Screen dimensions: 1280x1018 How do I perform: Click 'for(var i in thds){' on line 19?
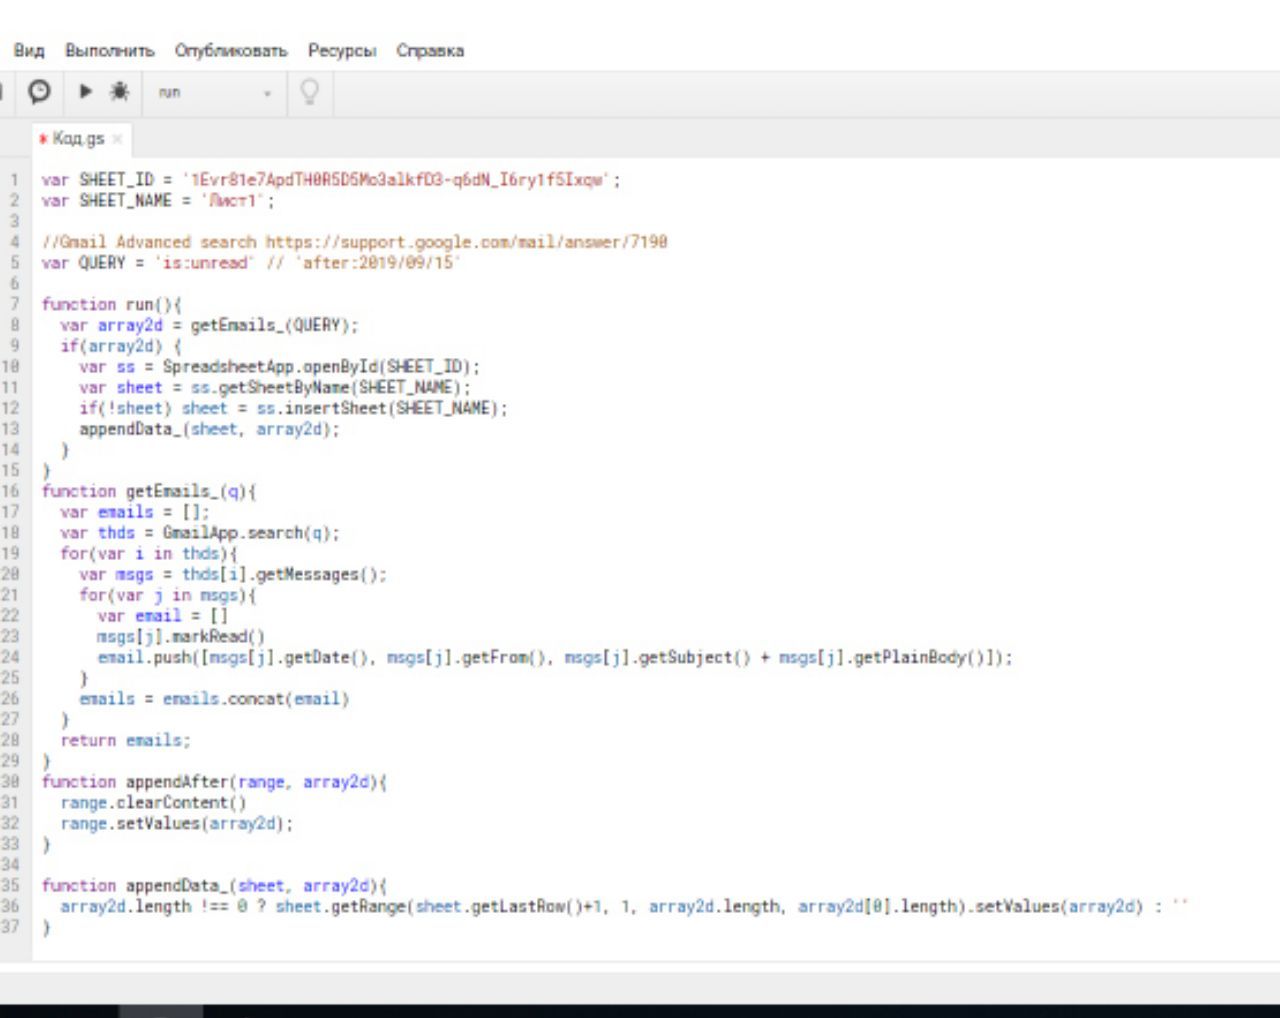[148, 554]
